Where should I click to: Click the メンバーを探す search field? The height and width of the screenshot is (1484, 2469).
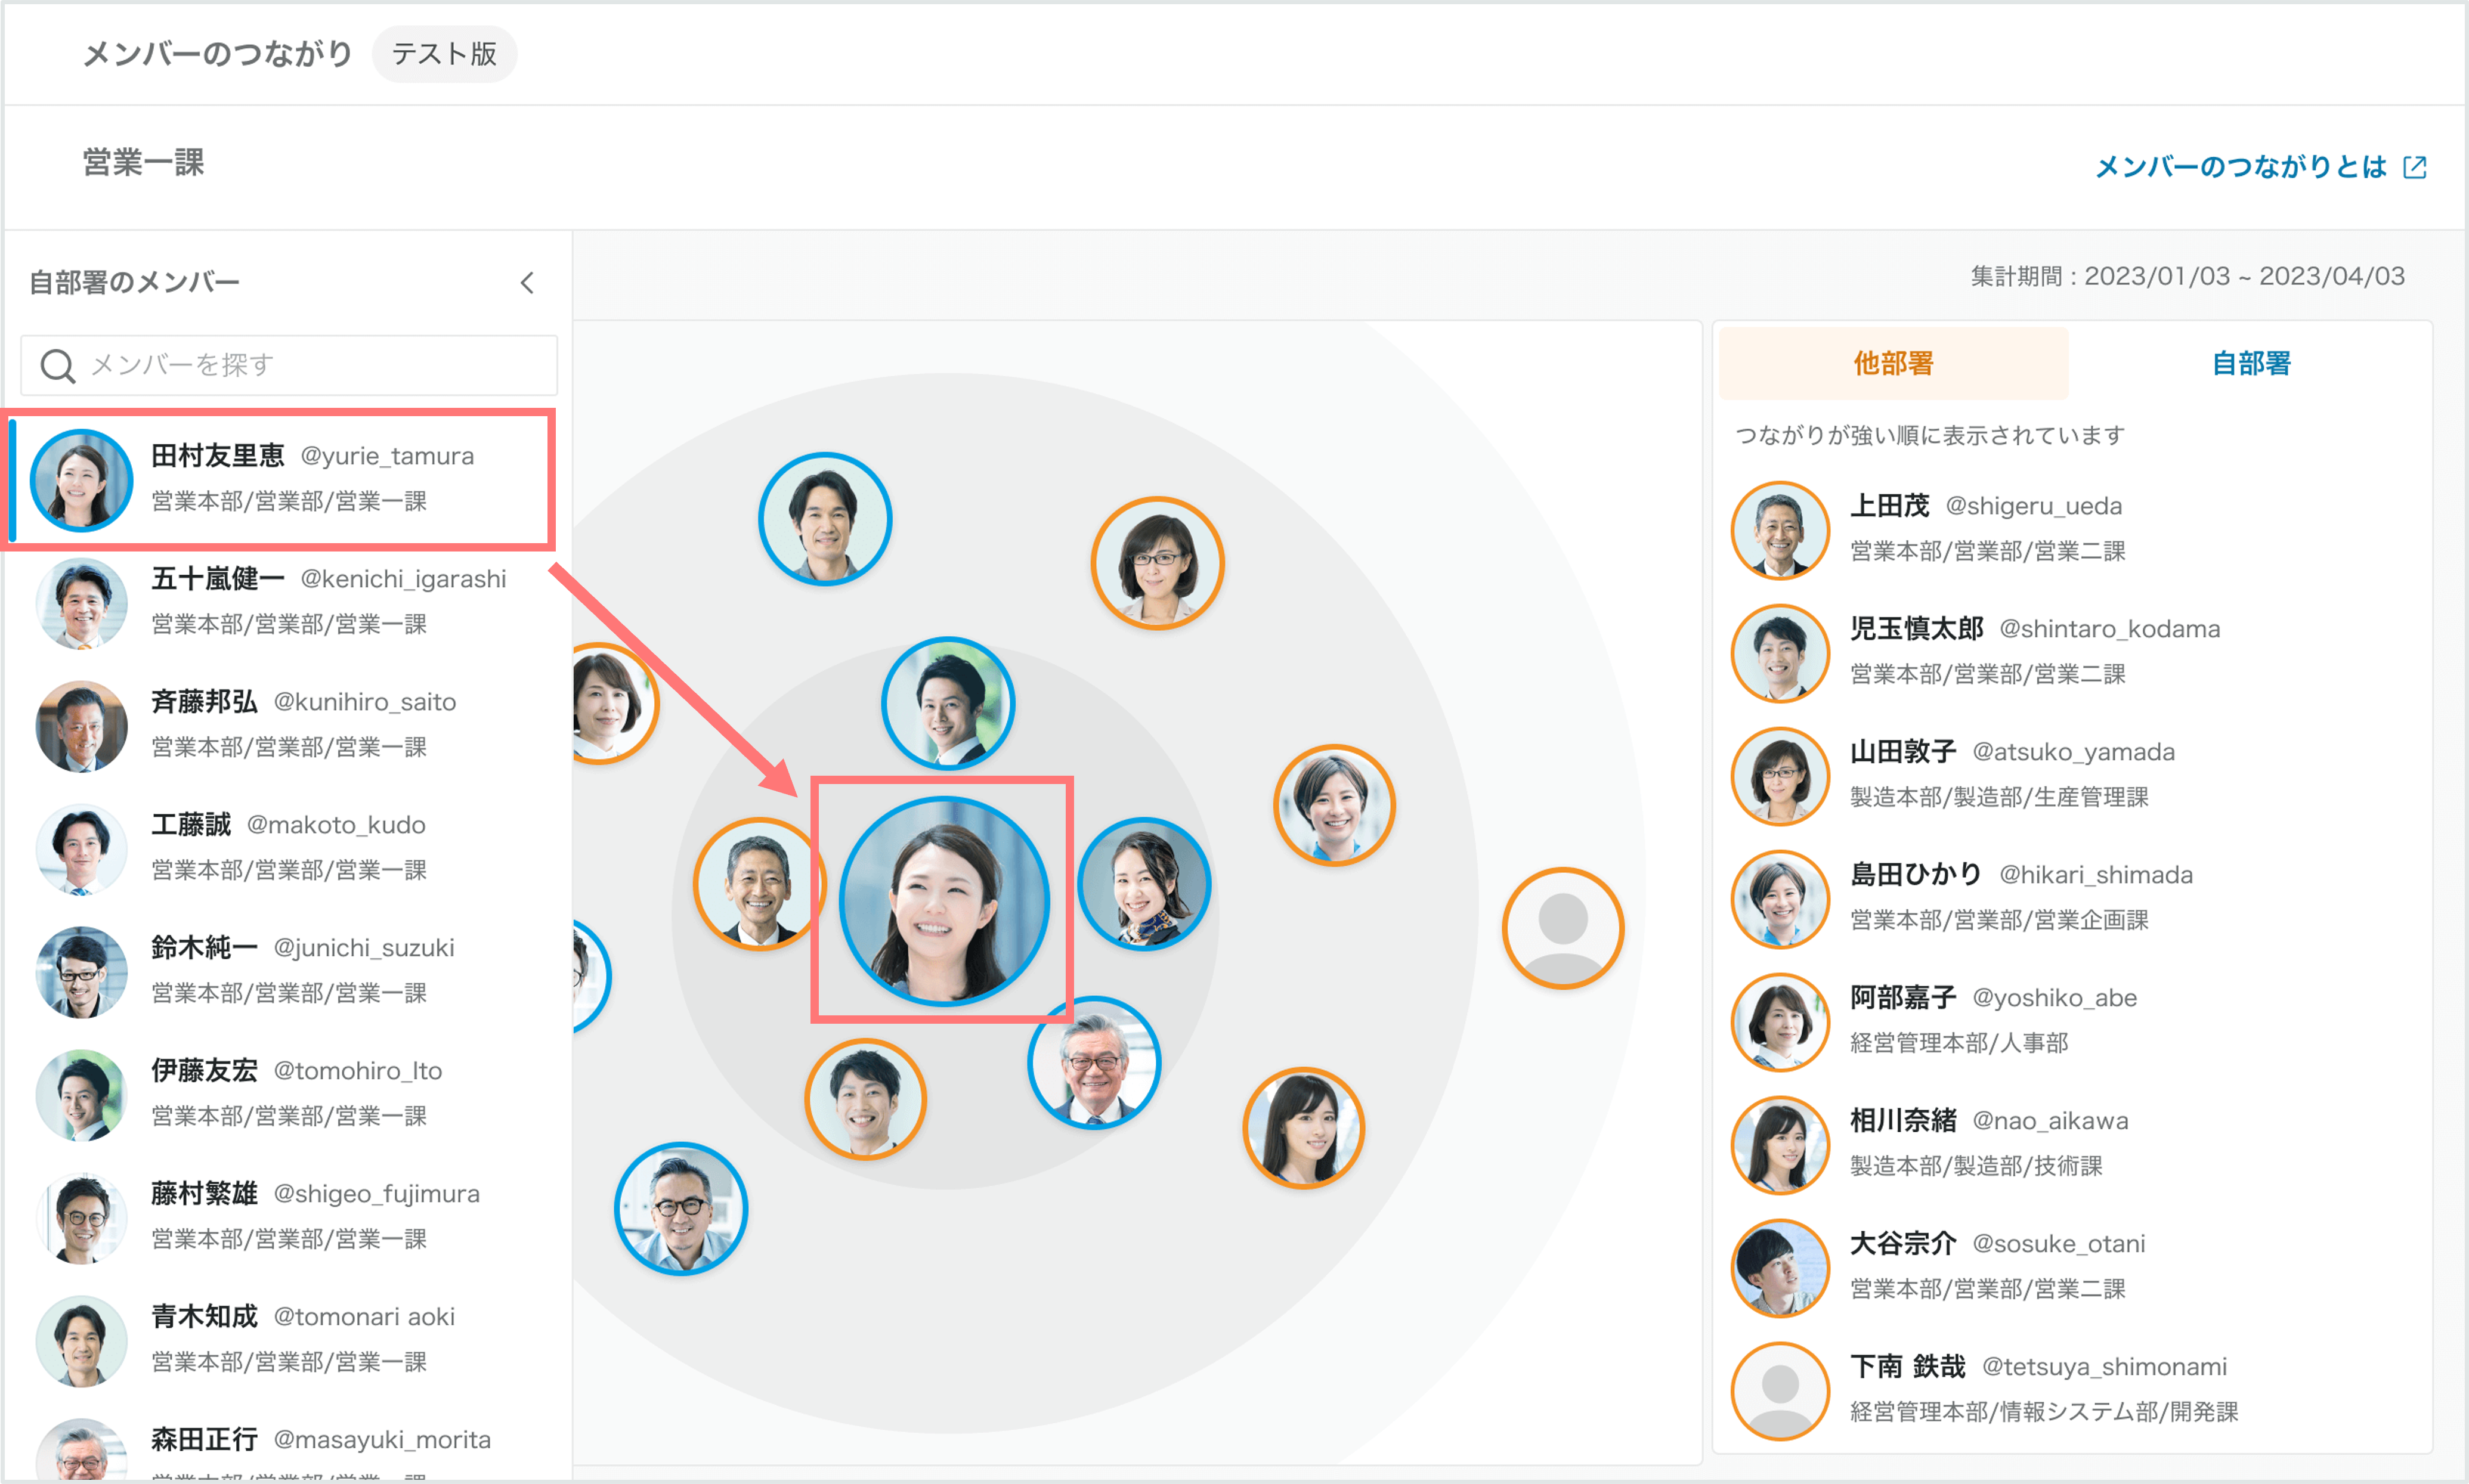pos(289,365)
